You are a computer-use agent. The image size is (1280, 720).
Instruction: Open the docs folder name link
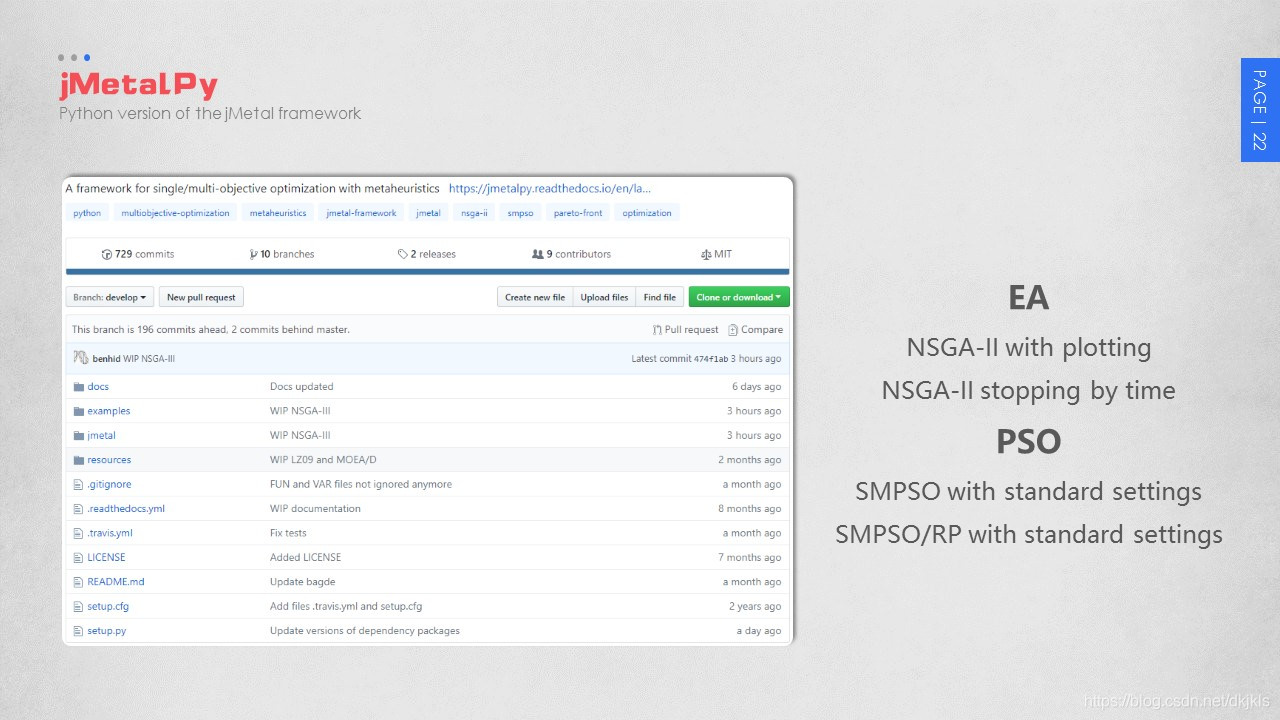(x=98, y=387)
